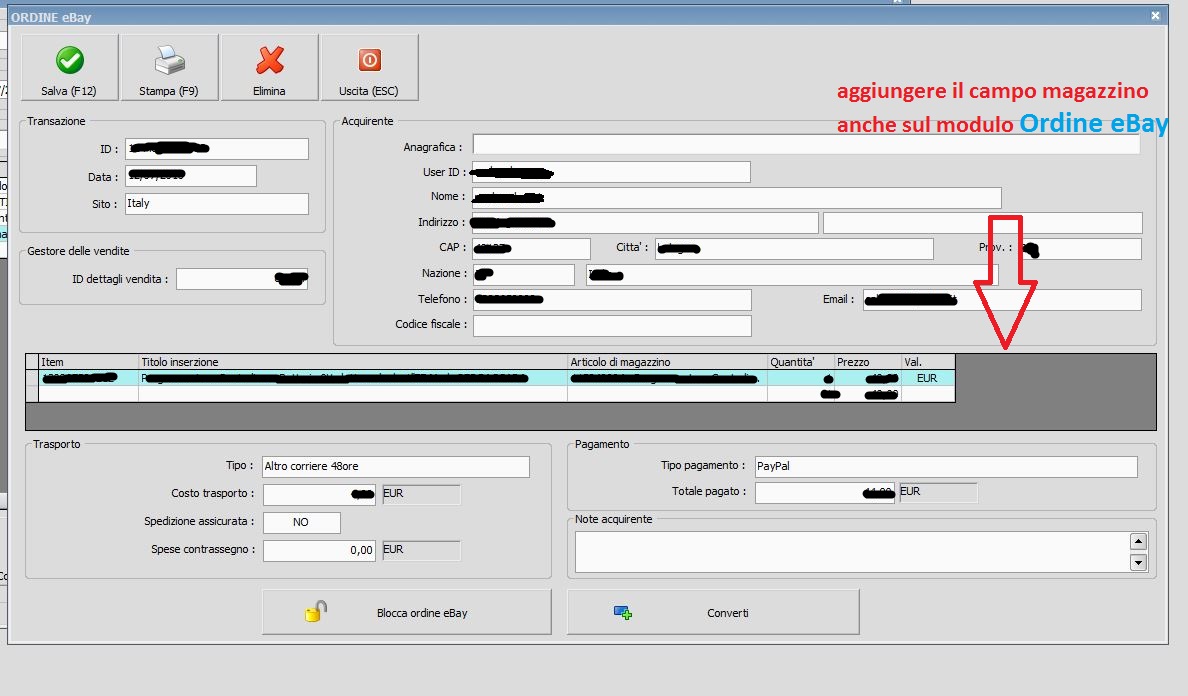
Task: Click the Item column header
Action: pyautogui.click(x=89, y=362)
